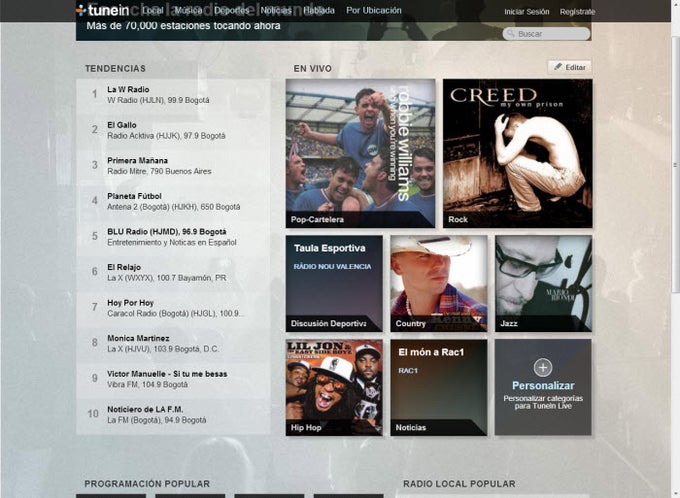Click RÀDIO NOU VALENCIA label
The height and width of the screenshot is (498, 680).
click(333, 266)
